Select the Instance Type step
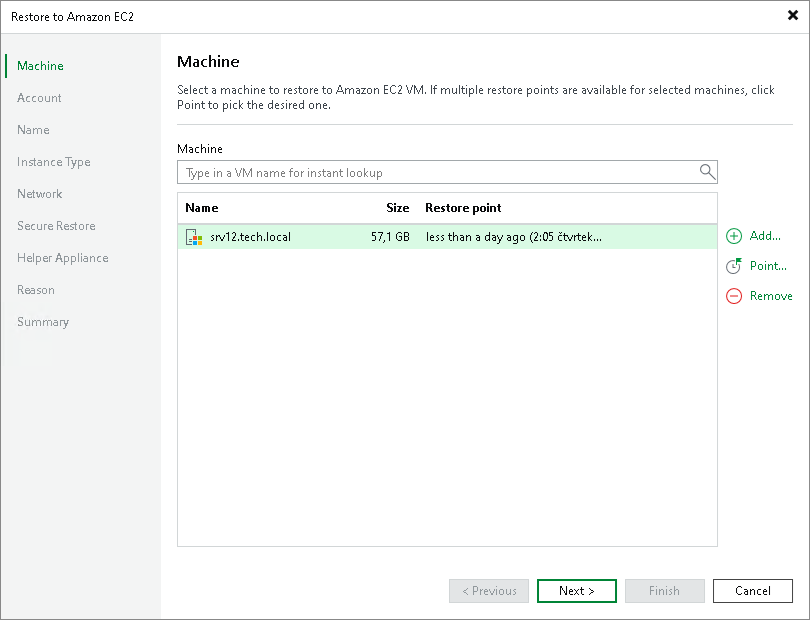The image size is (810, 620). (x=52, y=162)
